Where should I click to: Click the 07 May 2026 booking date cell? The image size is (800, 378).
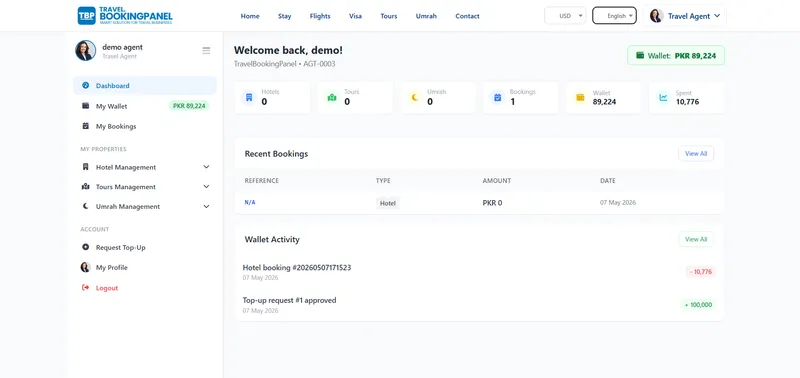click(618, 203)
